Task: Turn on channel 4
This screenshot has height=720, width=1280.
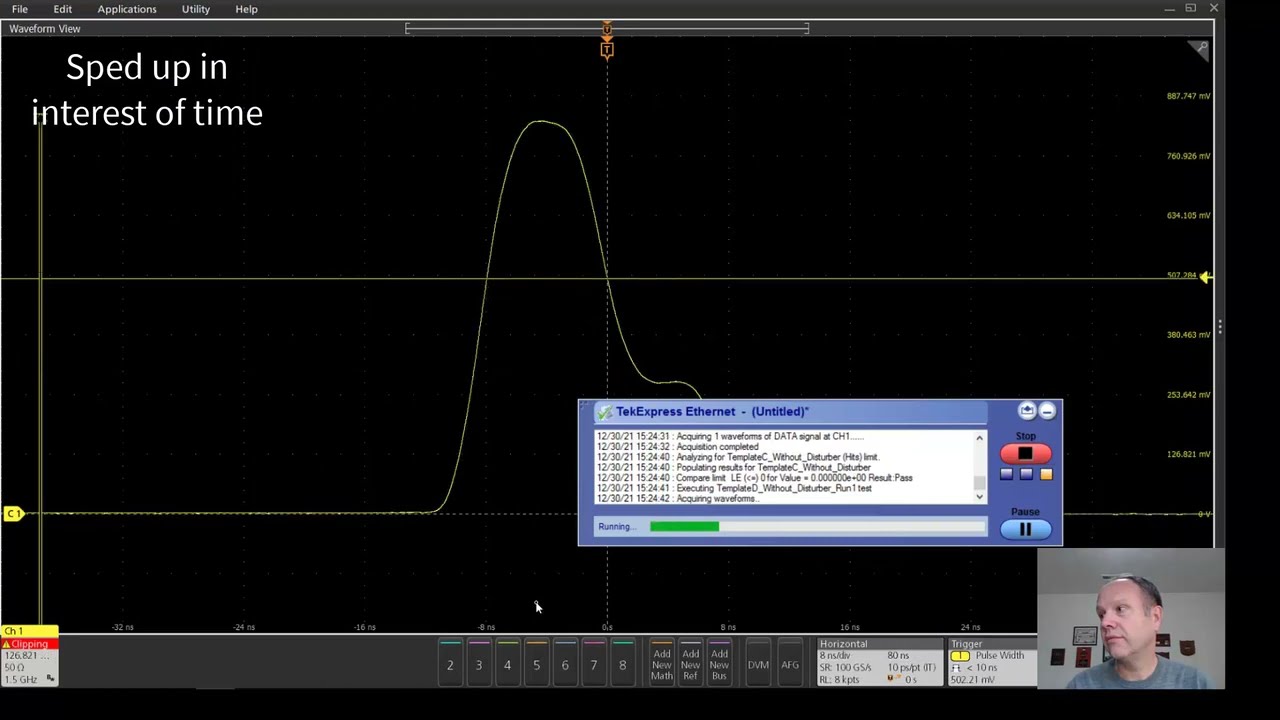Action: 507,662
